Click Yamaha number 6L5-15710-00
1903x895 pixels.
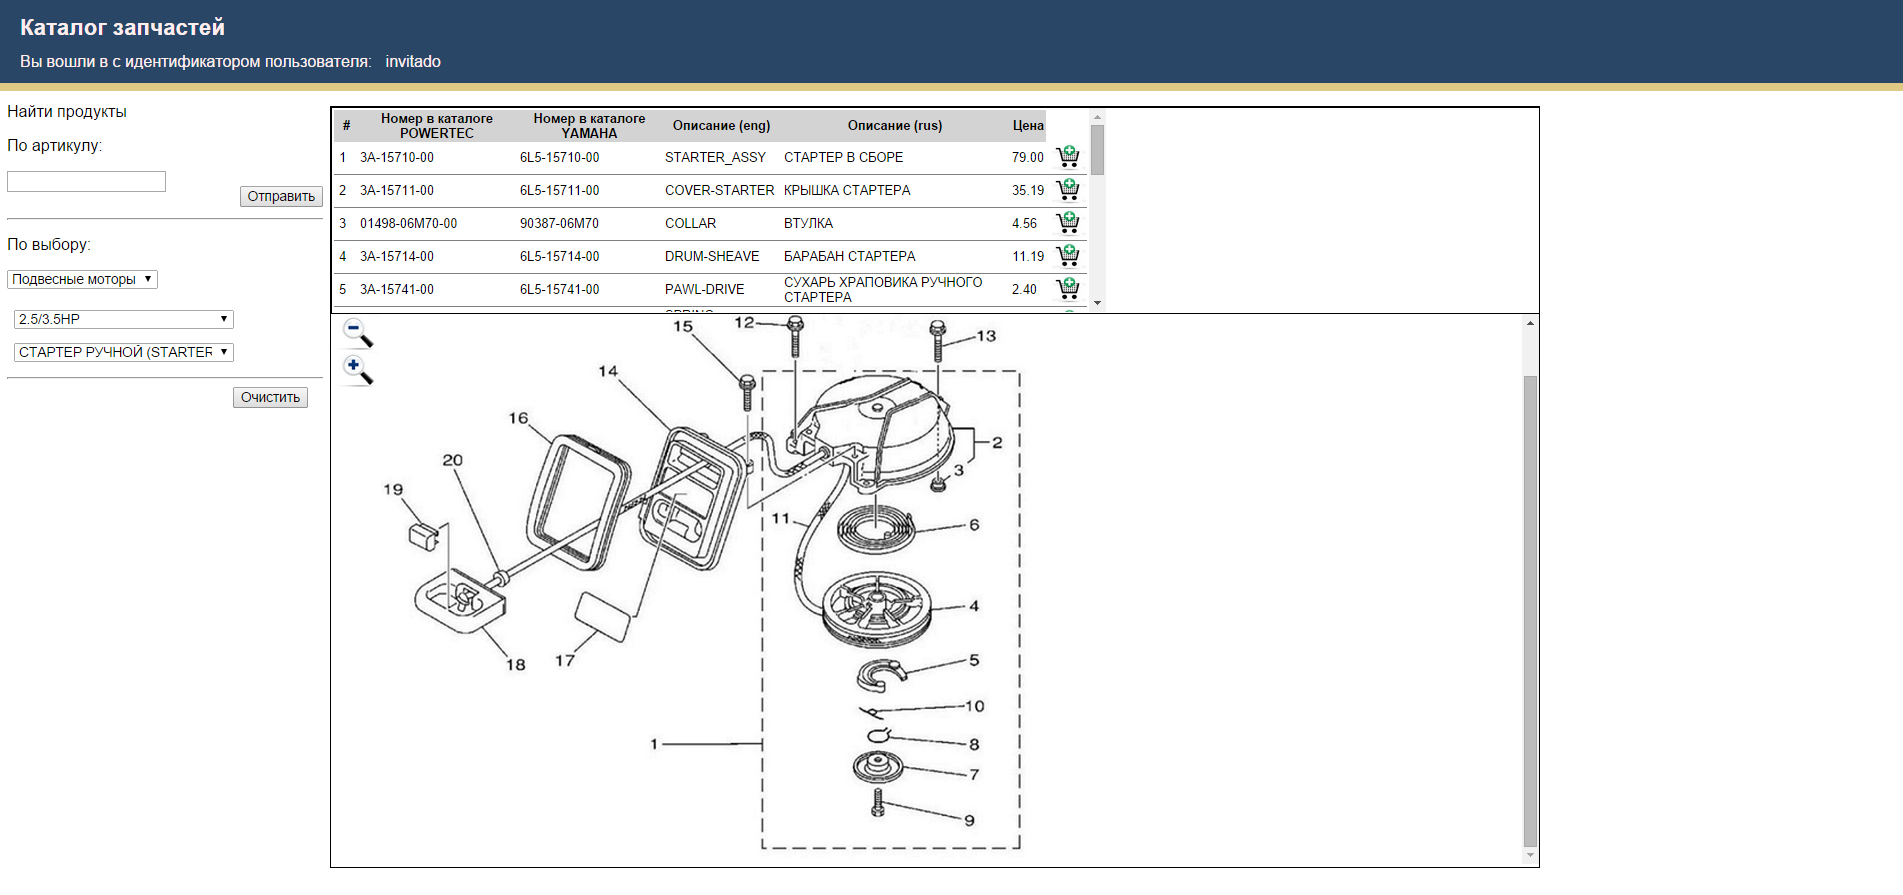tap(559, 157)
